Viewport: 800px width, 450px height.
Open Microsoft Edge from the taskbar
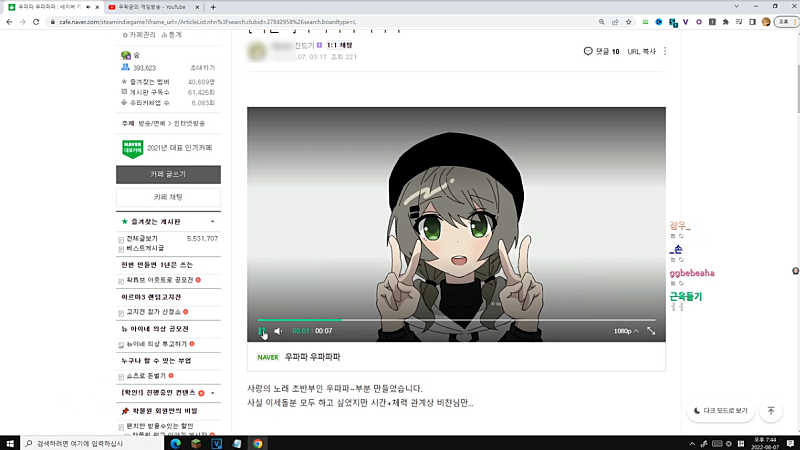(x=176, y=443)
